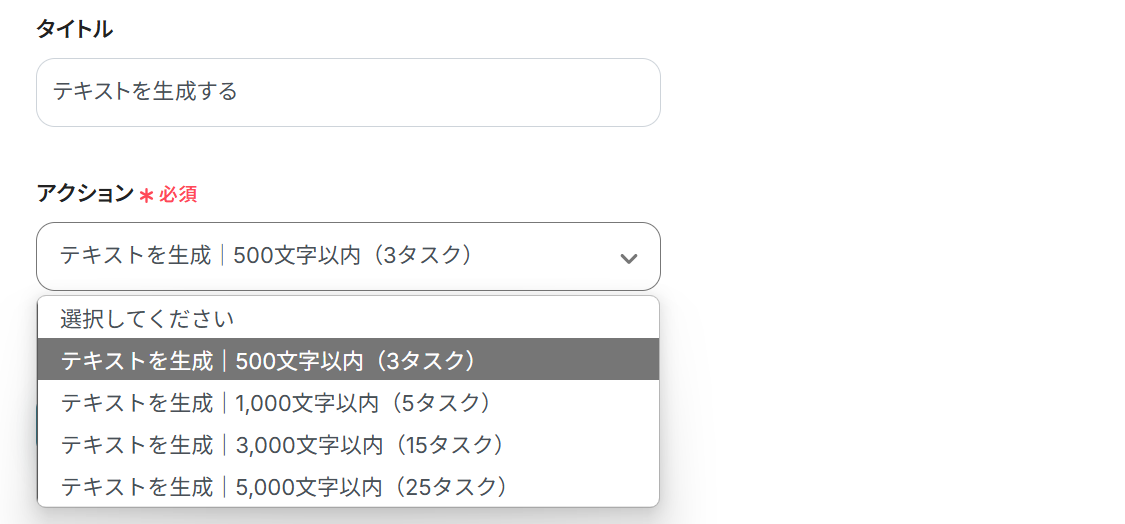Click the red 必須 required text
Viewport: 1125px width, 524px height.
pyautogui.click(x=178, y=195)
